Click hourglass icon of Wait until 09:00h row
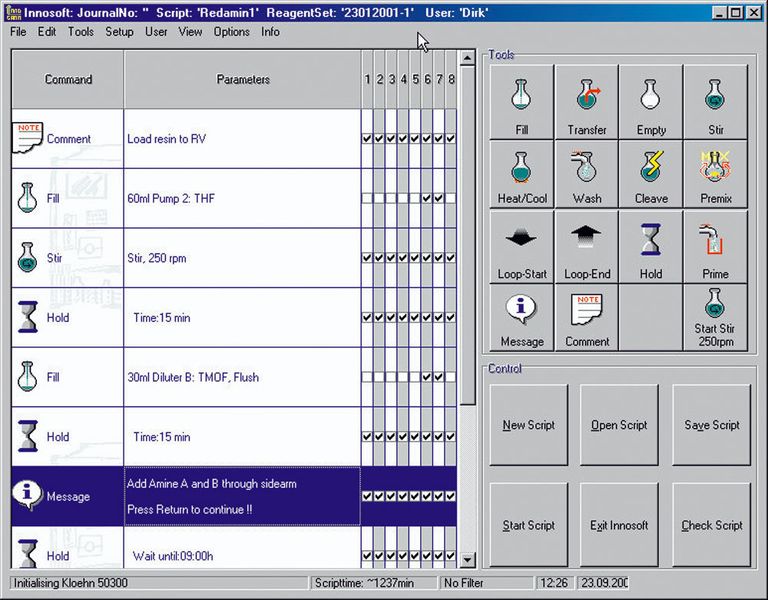Viewport: 768px width, 600px height. [x=27, y=553]
